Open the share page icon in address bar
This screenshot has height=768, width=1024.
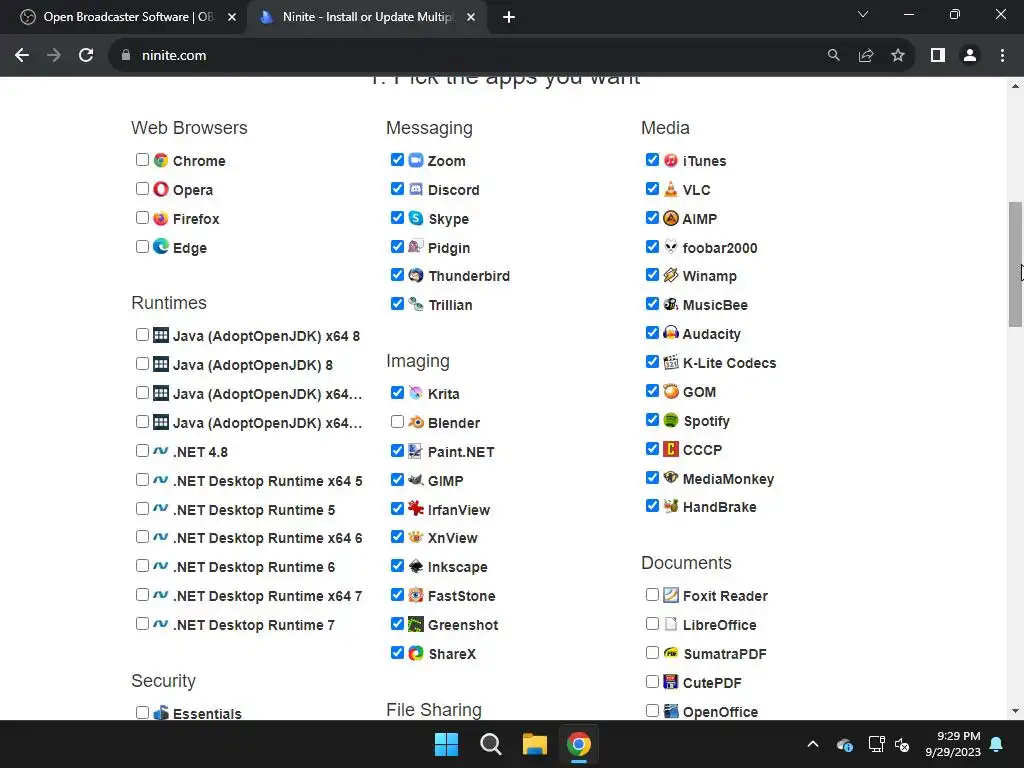coord(866,56)
